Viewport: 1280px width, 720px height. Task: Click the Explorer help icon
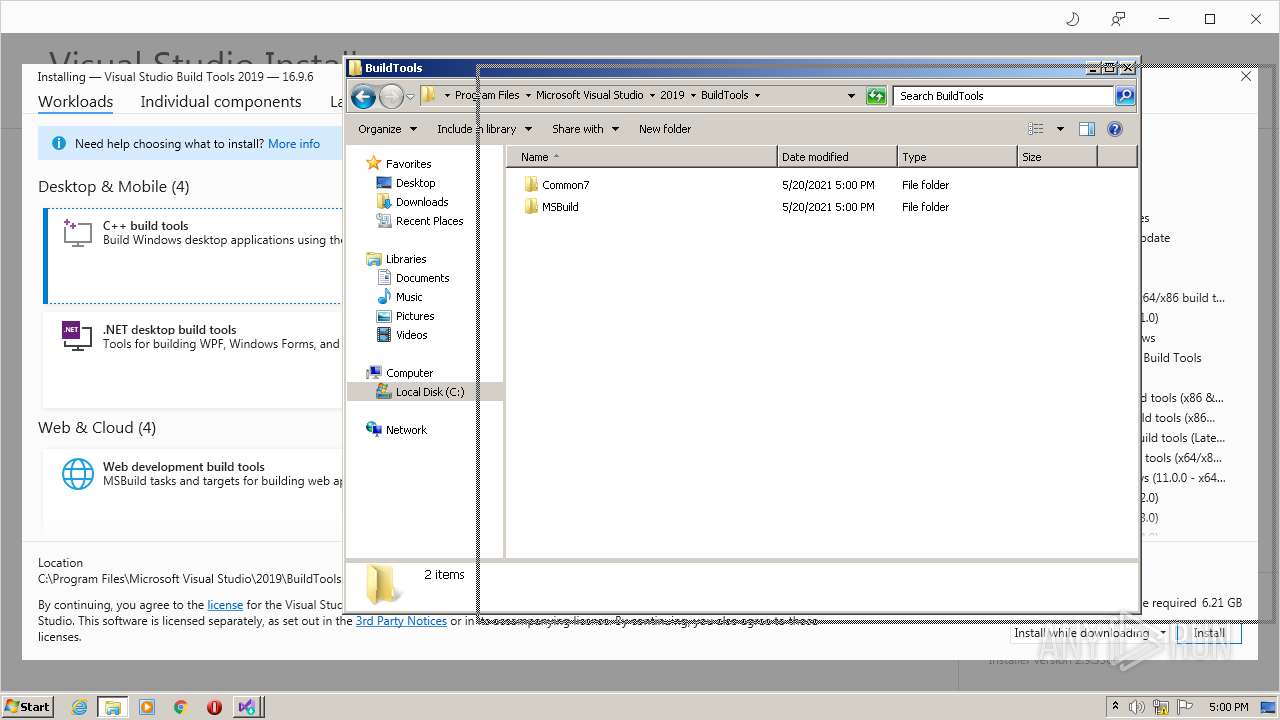pyautogui.click(x=1115, y=129)
